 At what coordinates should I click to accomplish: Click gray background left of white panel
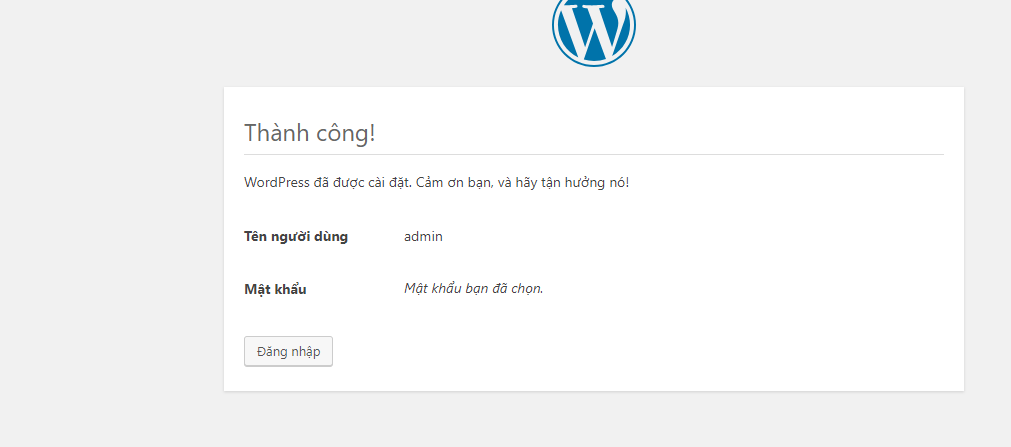point(110,240)
